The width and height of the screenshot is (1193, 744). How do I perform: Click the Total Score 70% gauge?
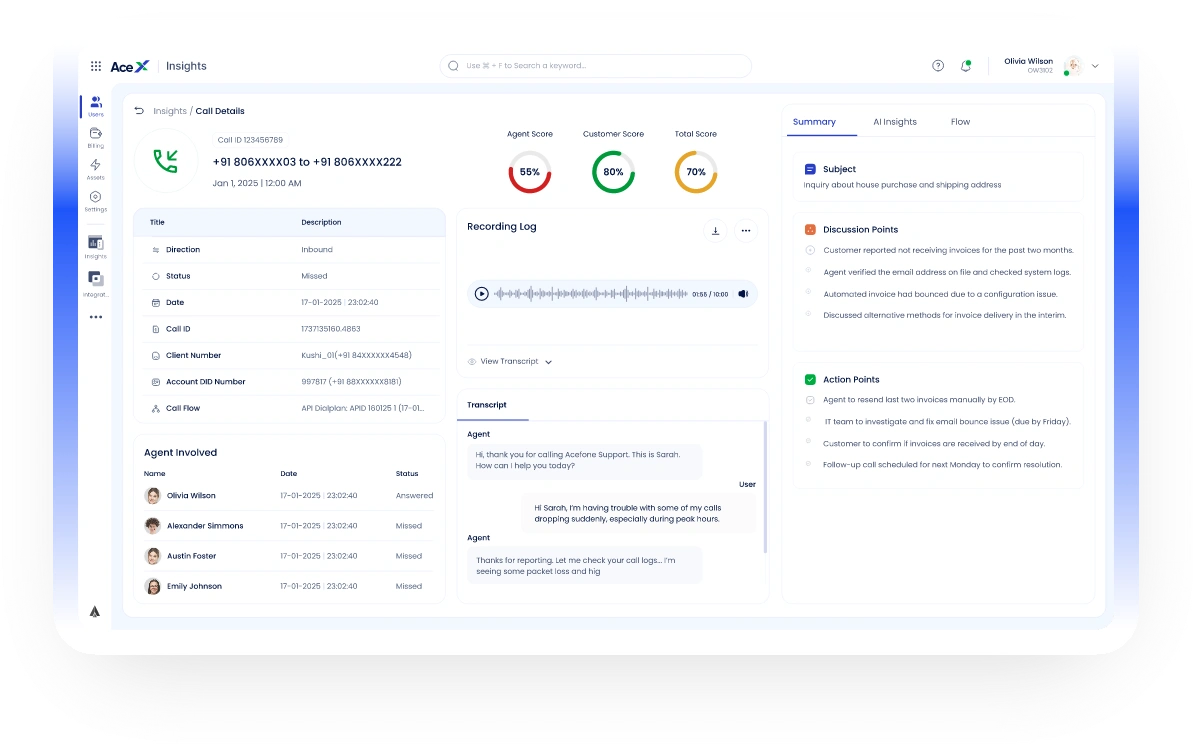pos(696,172)
